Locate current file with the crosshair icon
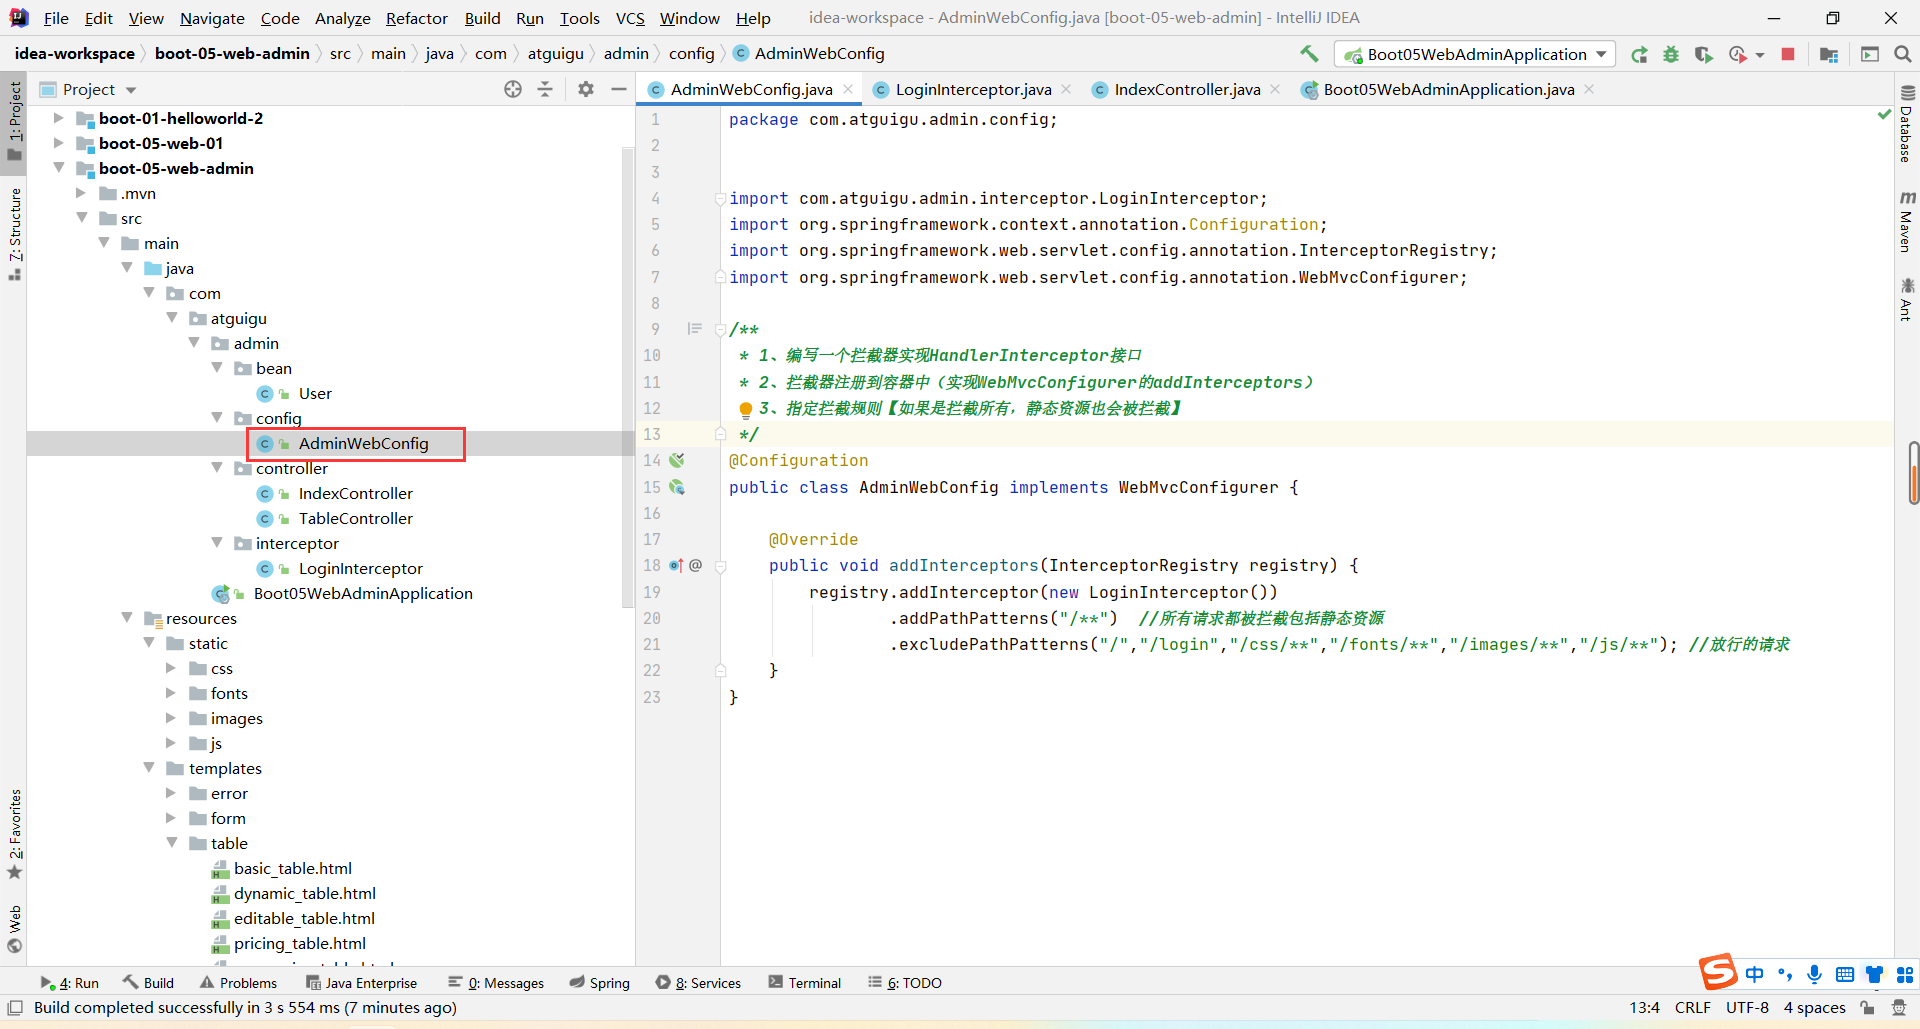This screenshot has width=1920, height=1029. tap(513, 90)
